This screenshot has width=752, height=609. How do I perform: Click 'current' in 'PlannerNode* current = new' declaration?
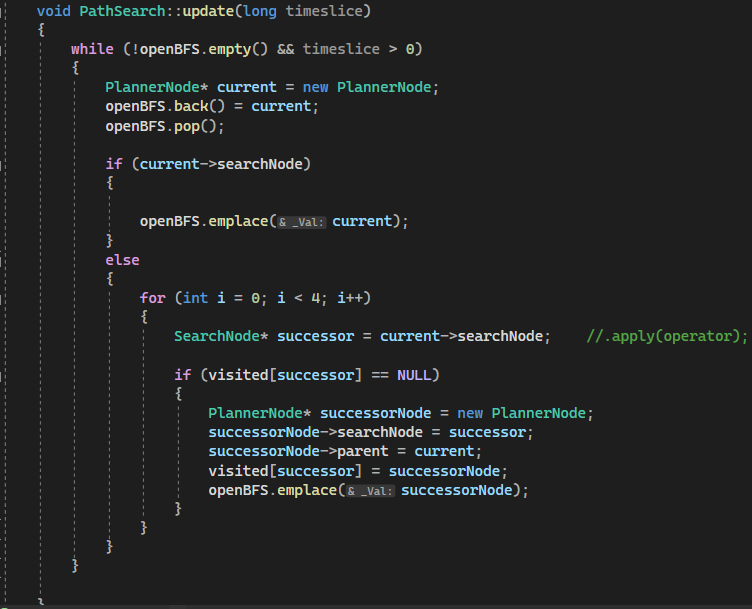pyautogui.click(x=247, y=87)
